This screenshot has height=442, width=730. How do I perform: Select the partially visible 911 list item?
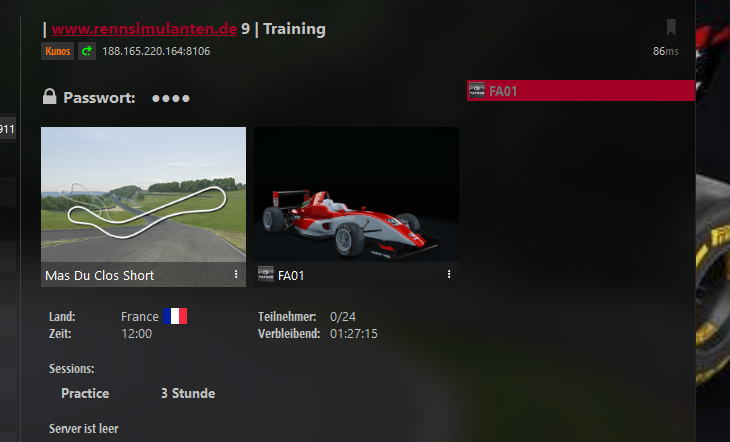click(x=8, y=129)
